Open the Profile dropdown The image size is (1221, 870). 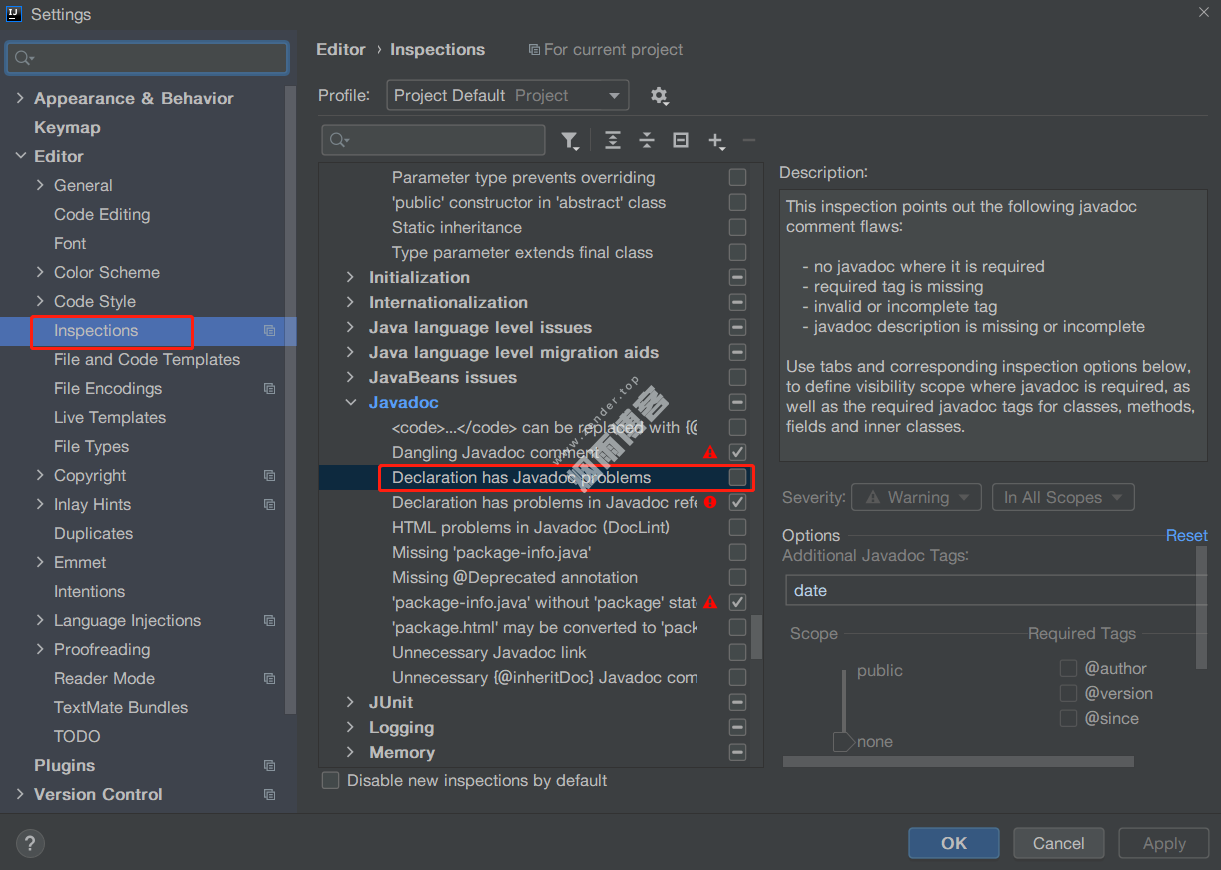(x=507, y=96)
